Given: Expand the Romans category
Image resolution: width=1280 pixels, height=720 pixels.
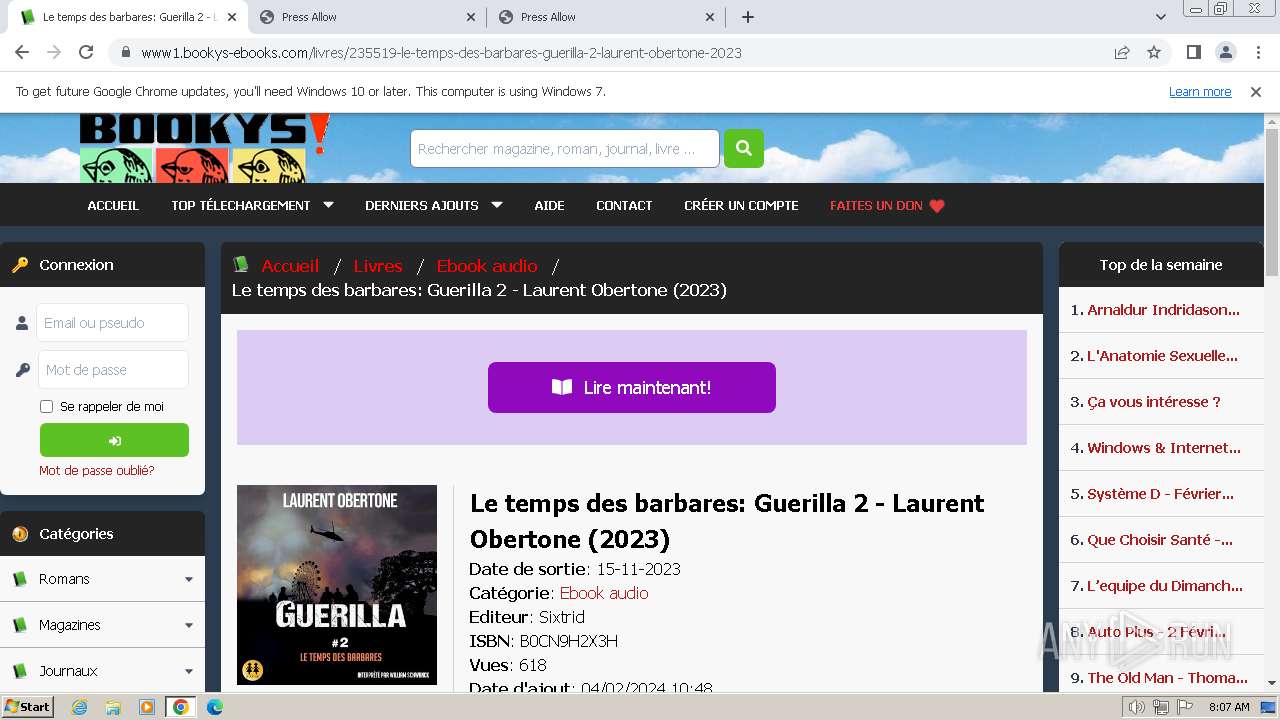Looking at the screenshot, I should 189,579.
